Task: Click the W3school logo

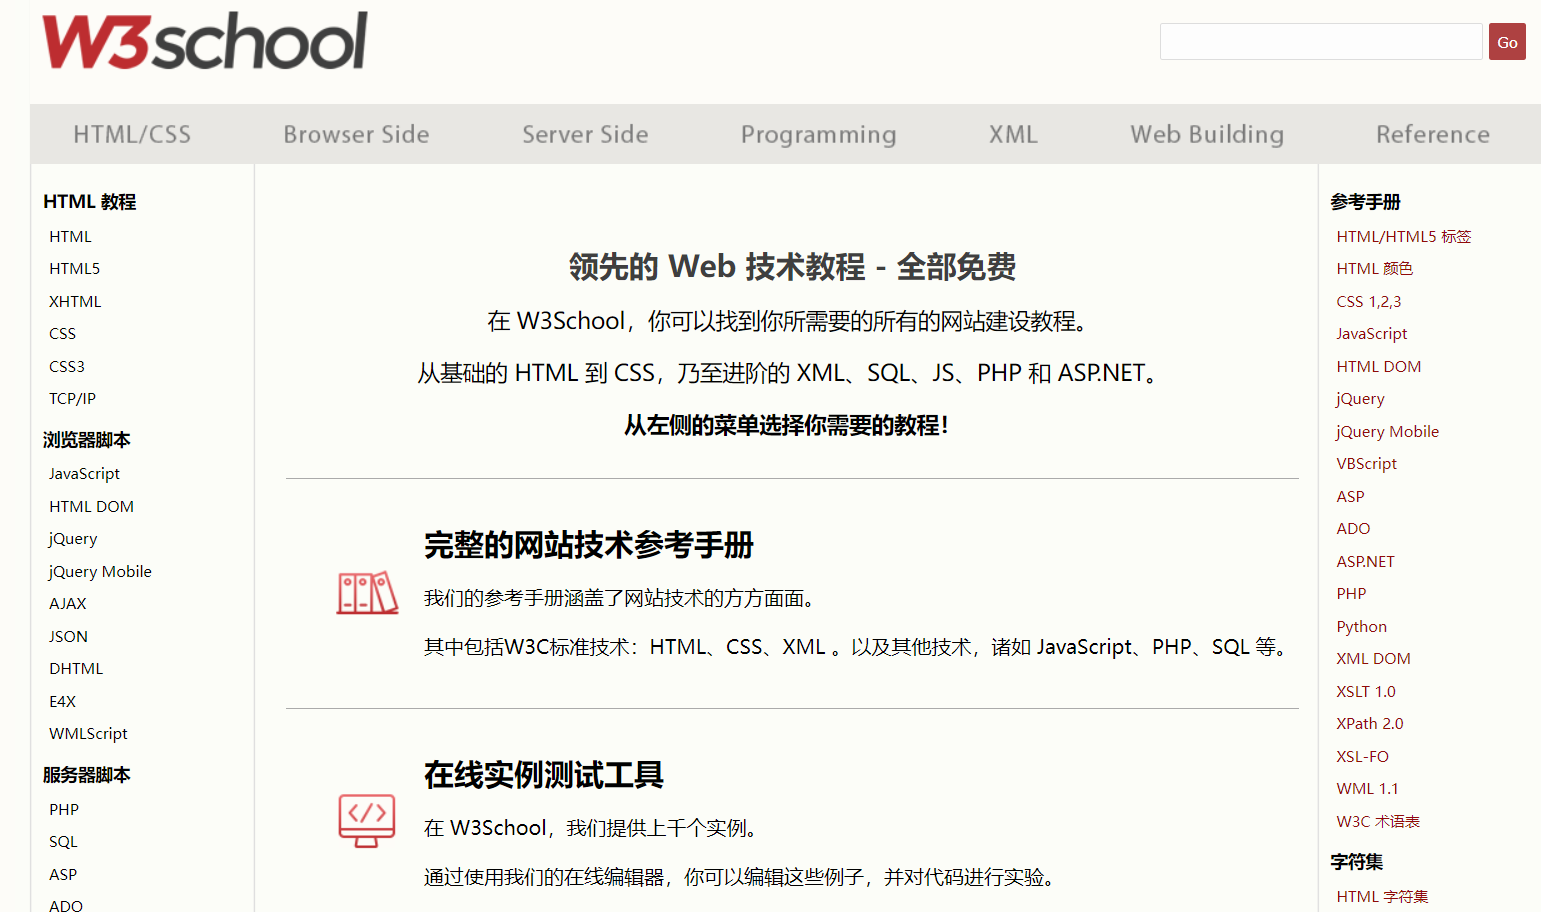Action: [205, 41]
